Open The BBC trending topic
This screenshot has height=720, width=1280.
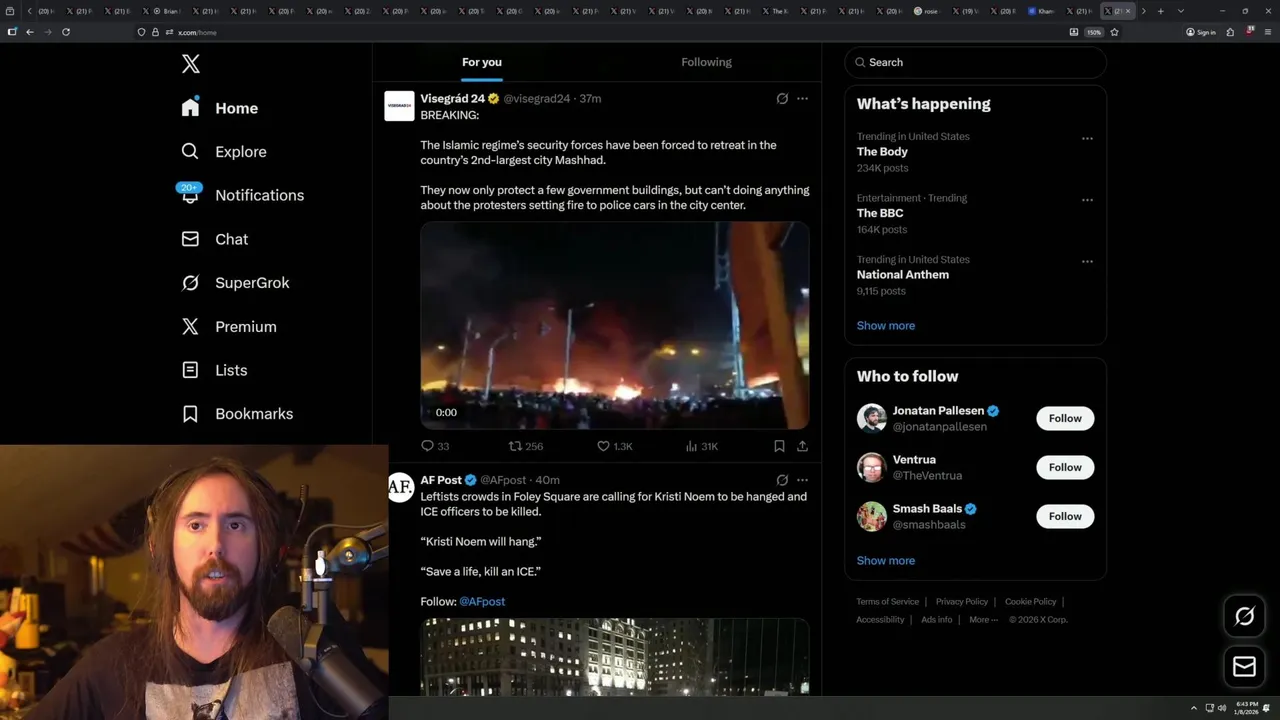[x=880, y=213]
